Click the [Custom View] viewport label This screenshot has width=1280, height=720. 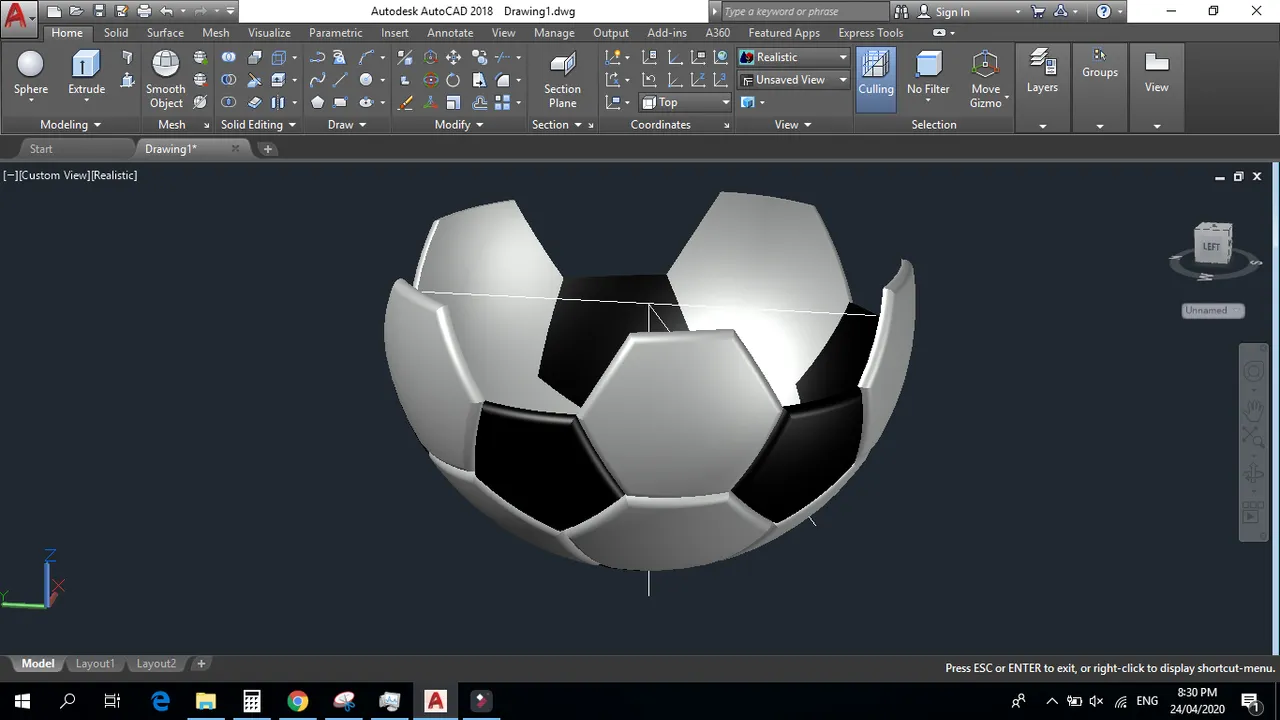53,175
